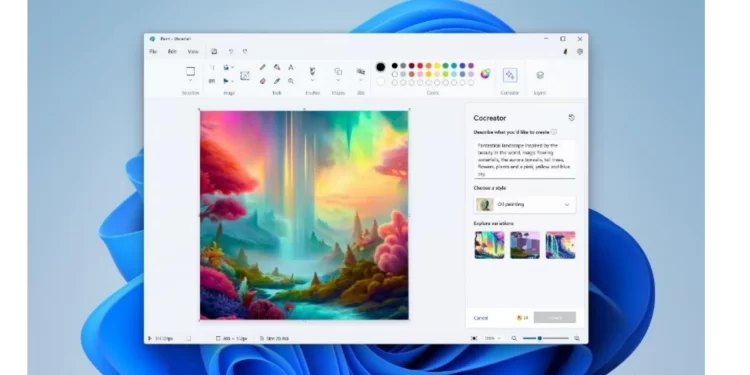Pick the Color picker eyedropper tool
Image resolution: width=750 pixels, height=375 pixels.
(277, 81)
